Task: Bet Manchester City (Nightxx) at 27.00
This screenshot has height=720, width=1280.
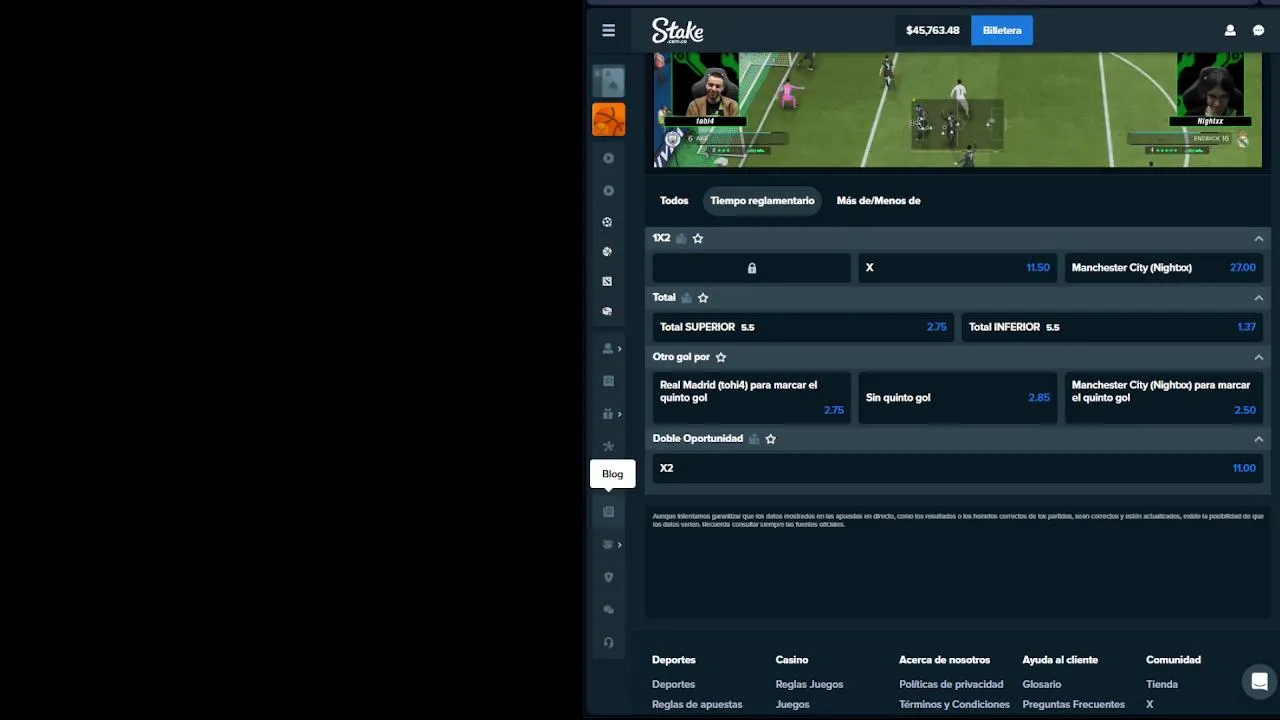Action: [1163, 268]
